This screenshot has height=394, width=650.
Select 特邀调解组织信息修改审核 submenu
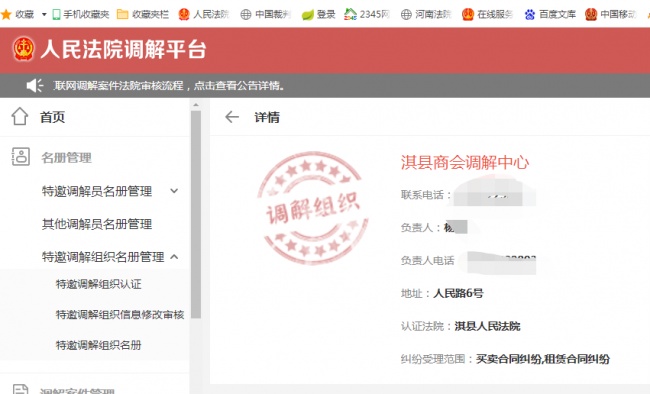pos(120,315)
